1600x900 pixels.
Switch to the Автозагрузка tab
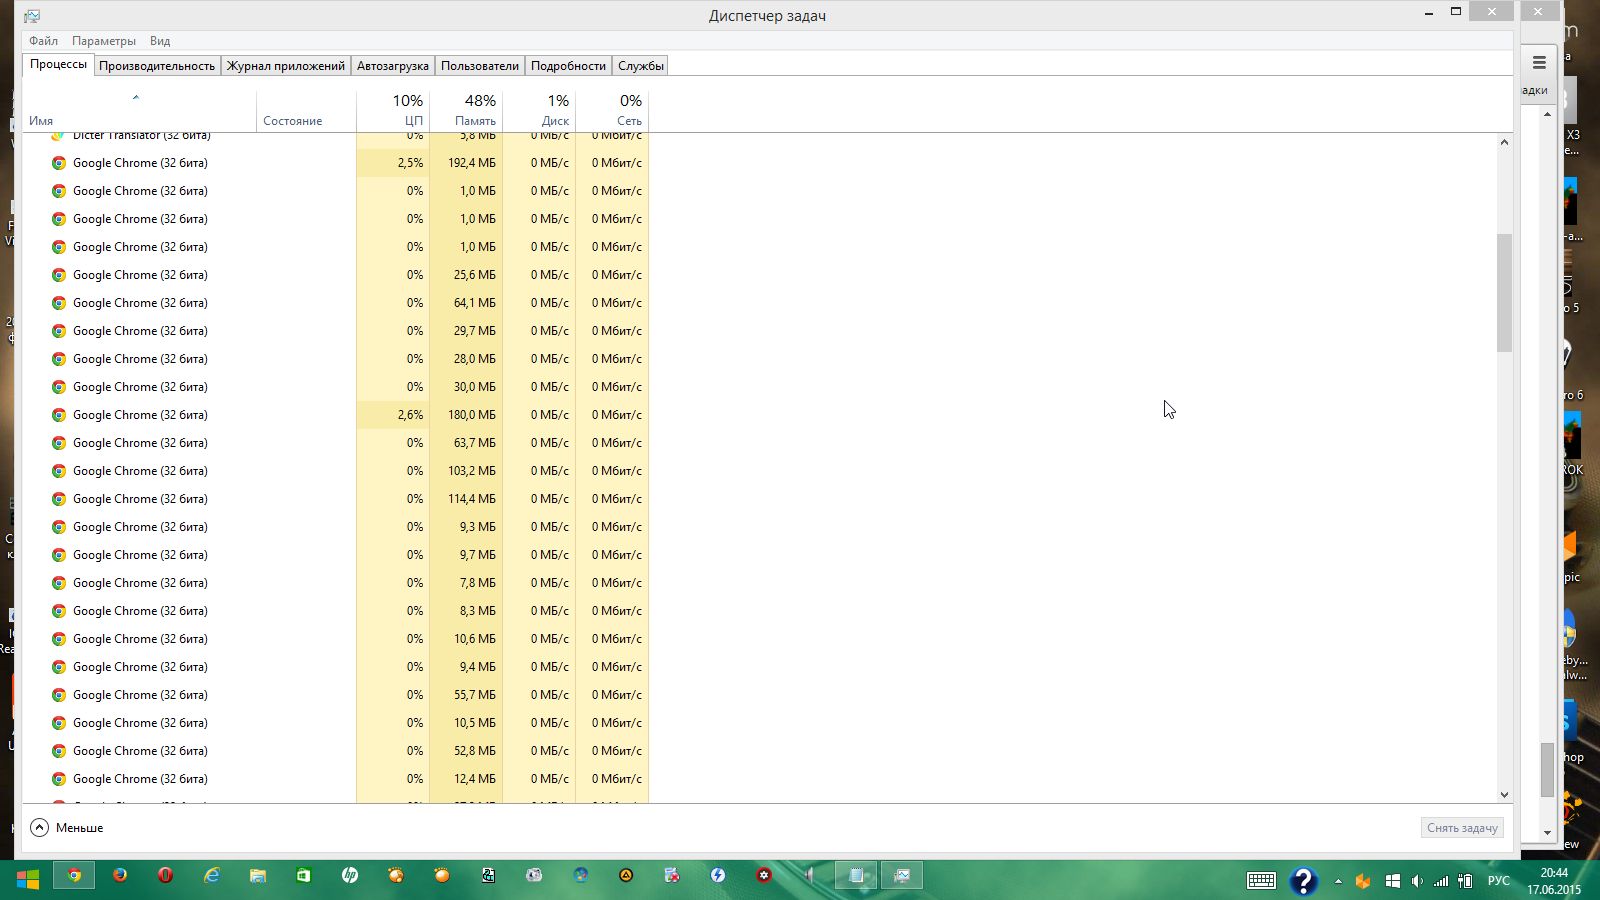tap(393, 66)
